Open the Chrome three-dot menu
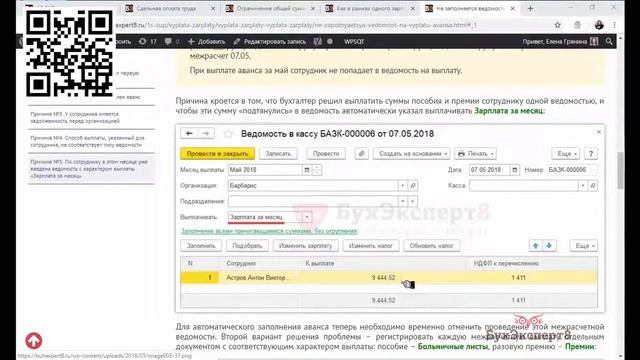 (x=614, y=25)
